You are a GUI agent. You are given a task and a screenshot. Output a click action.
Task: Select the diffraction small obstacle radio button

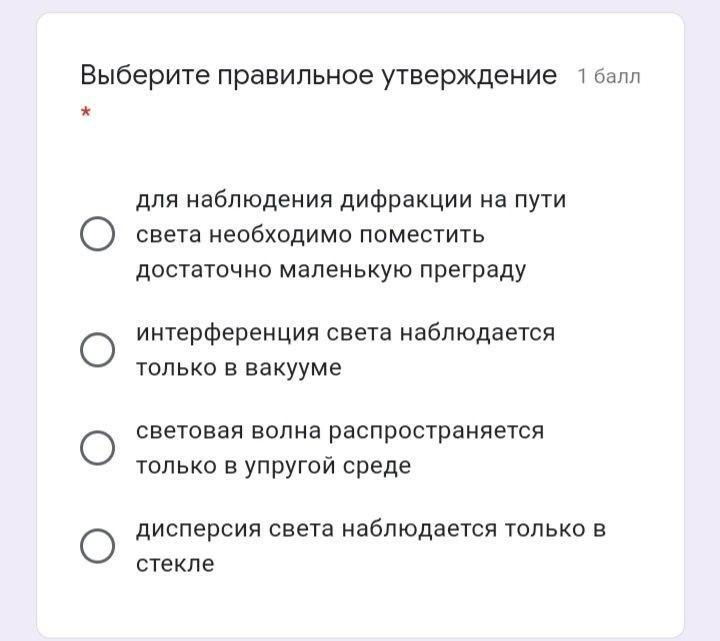[x=96, y=235]
